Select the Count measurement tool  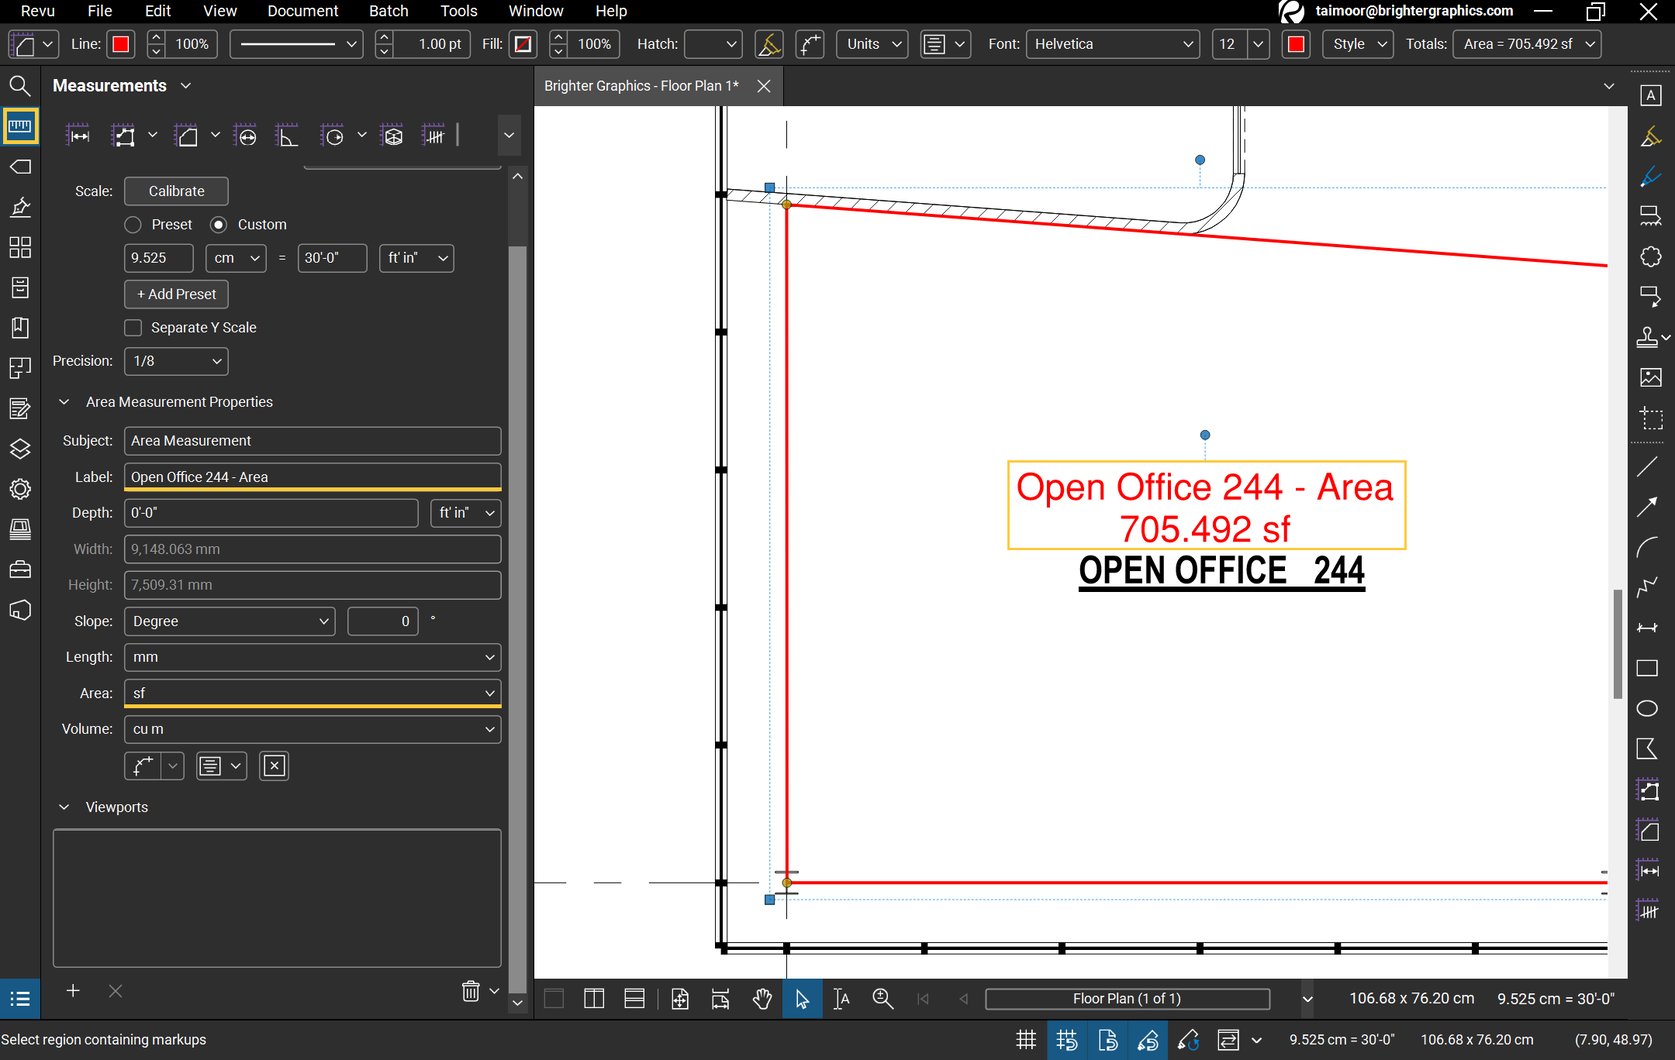coord(434,133)
